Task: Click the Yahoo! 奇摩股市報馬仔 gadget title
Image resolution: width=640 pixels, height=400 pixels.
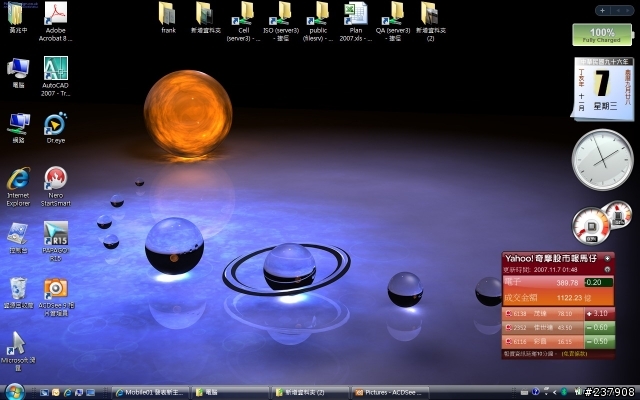Action: click(551, 258)
